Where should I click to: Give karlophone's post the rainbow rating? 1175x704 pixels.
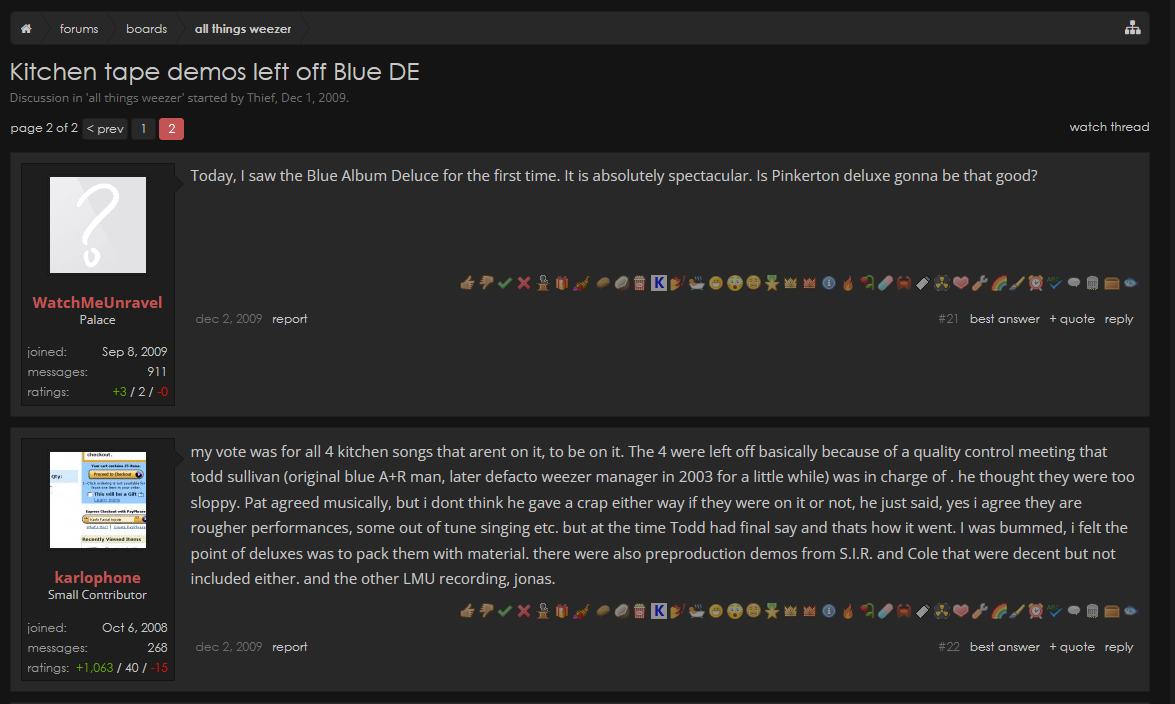point(999,610)
